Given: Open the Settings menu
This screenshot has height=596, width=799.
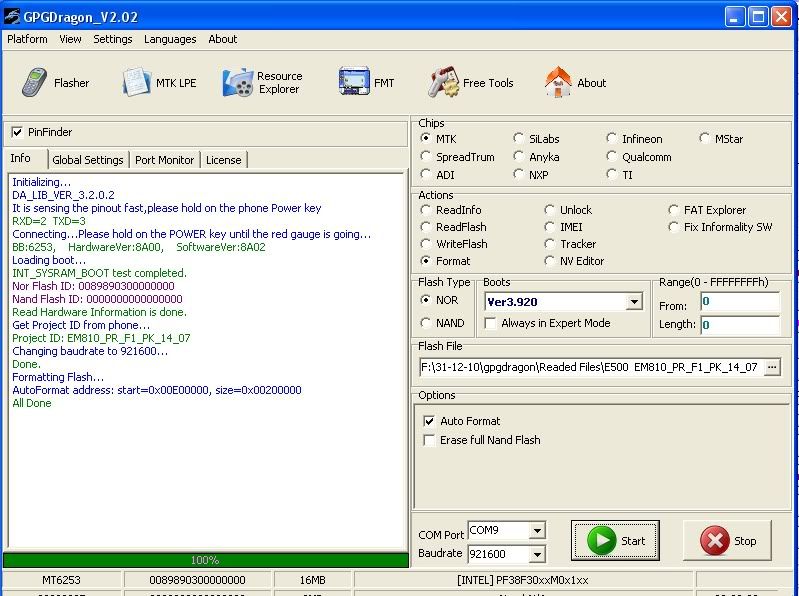Looking at the screenshot, I should (113, 39).
